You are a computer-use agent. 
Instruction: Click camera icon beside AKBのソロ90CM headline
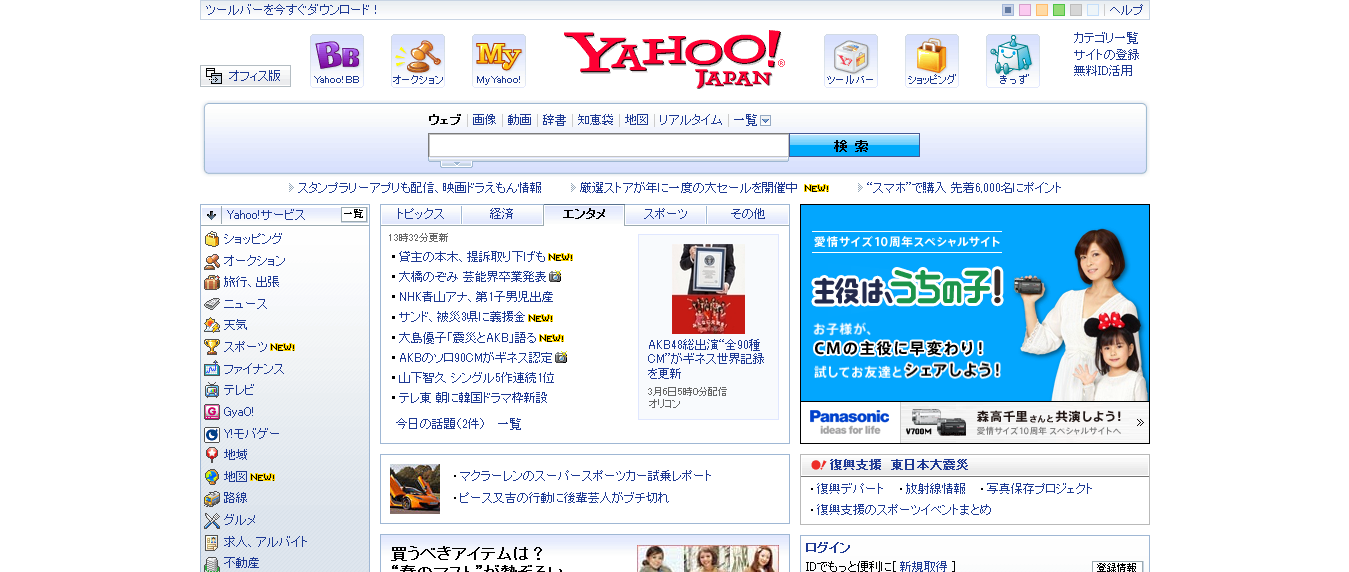pos(561,358)
